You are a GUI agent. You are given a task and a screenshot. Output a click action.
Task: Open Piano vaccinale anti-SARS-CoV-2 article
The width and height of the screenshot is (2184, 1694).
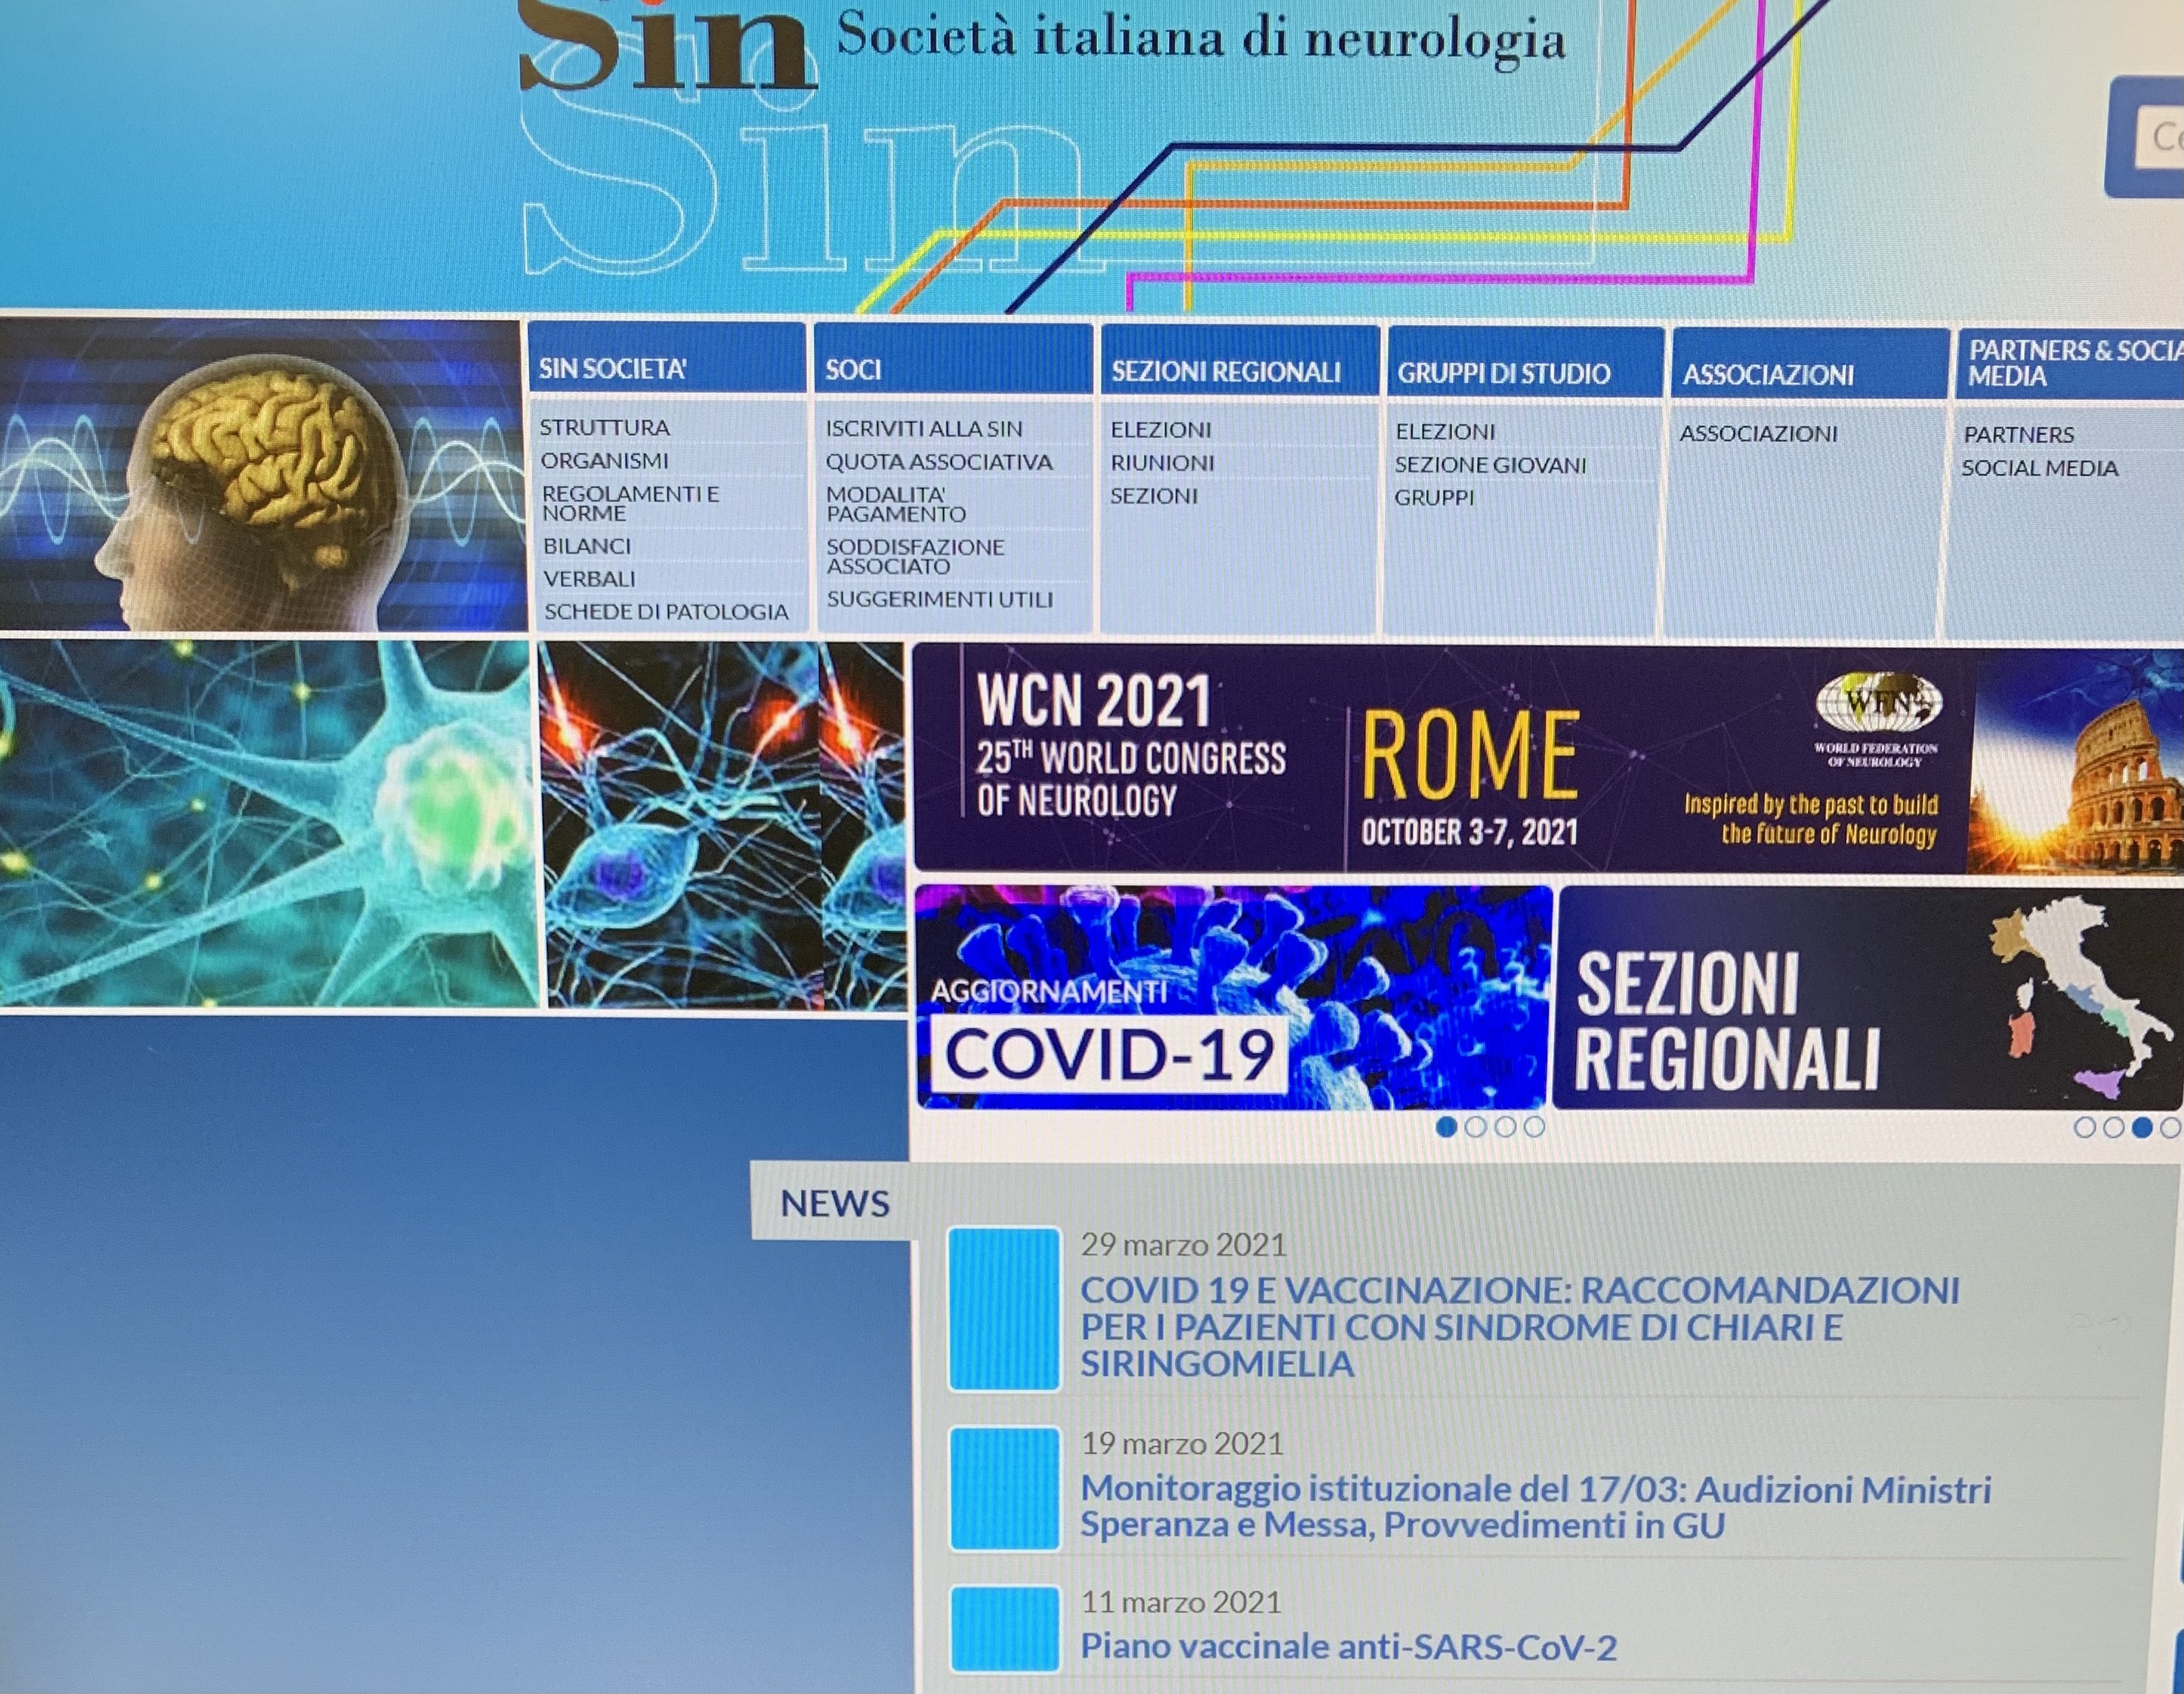(x=1348, y=1647)
